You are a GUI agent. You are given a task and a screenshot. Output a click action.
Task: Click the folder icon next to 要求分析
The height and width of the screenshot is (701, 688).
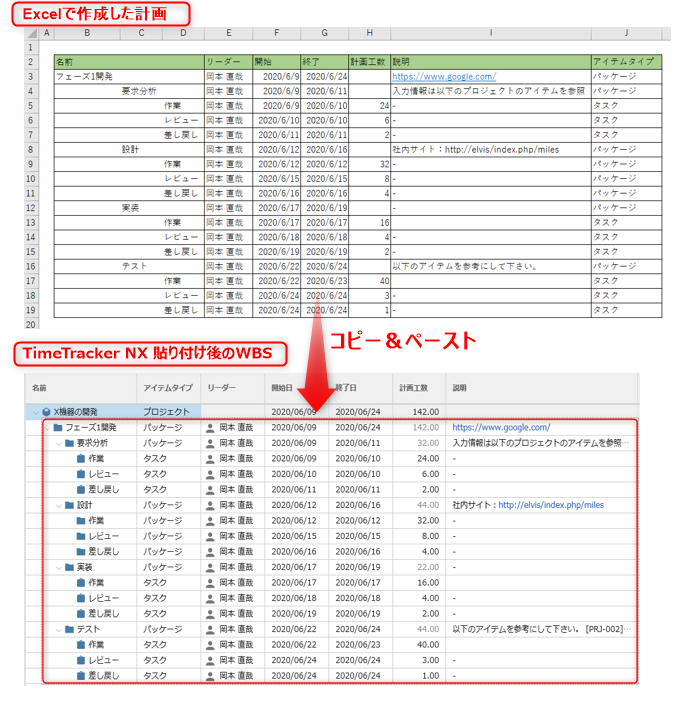coord(69,443)
